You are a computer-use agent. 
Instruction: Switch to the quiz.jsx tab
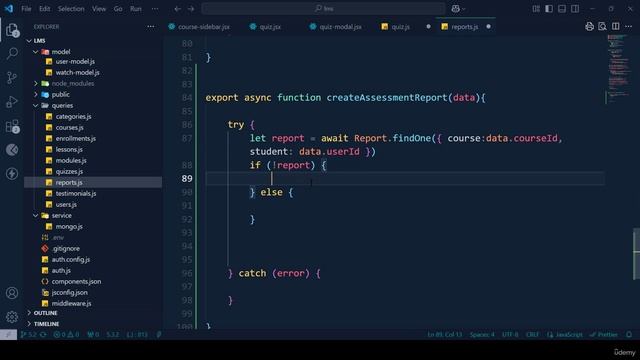[x=265, y=27]
